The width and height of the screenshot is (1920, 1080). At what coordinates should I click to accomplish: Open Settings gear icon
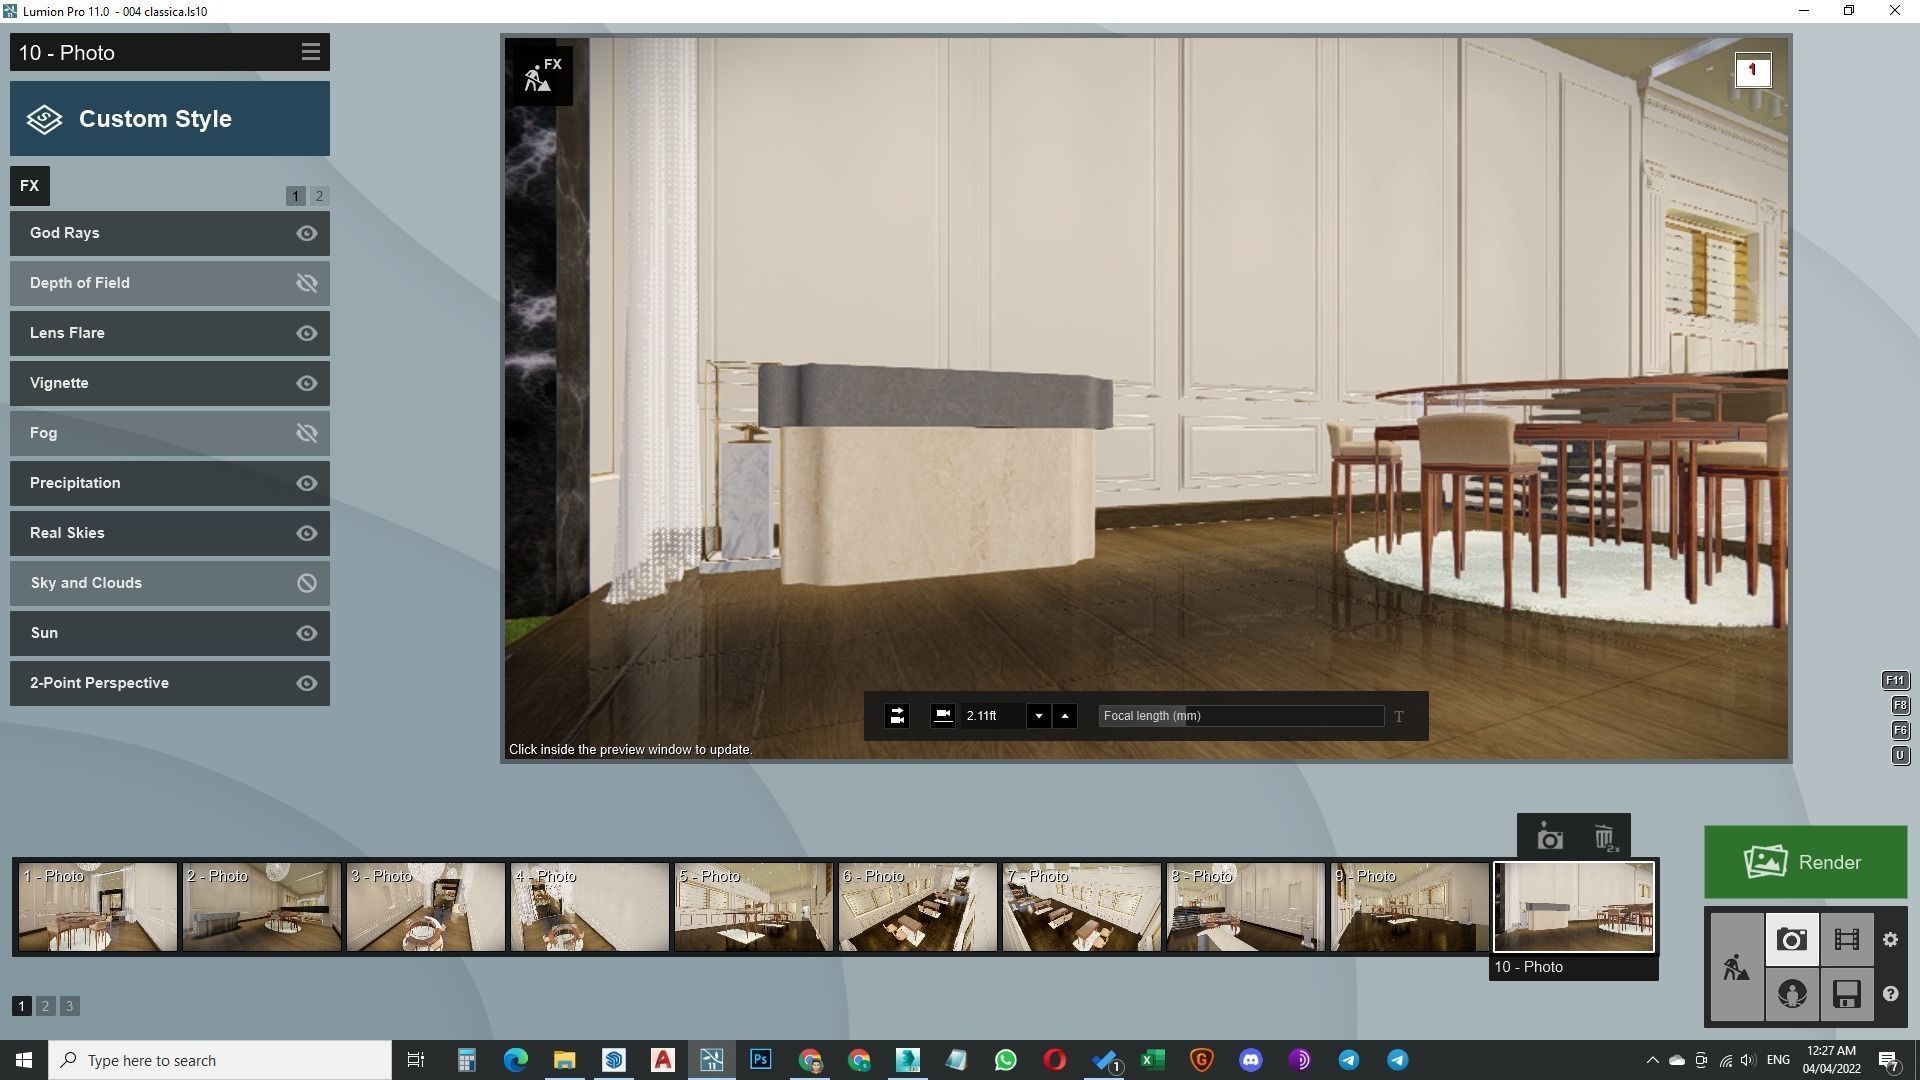click(x=1890, y=939)
